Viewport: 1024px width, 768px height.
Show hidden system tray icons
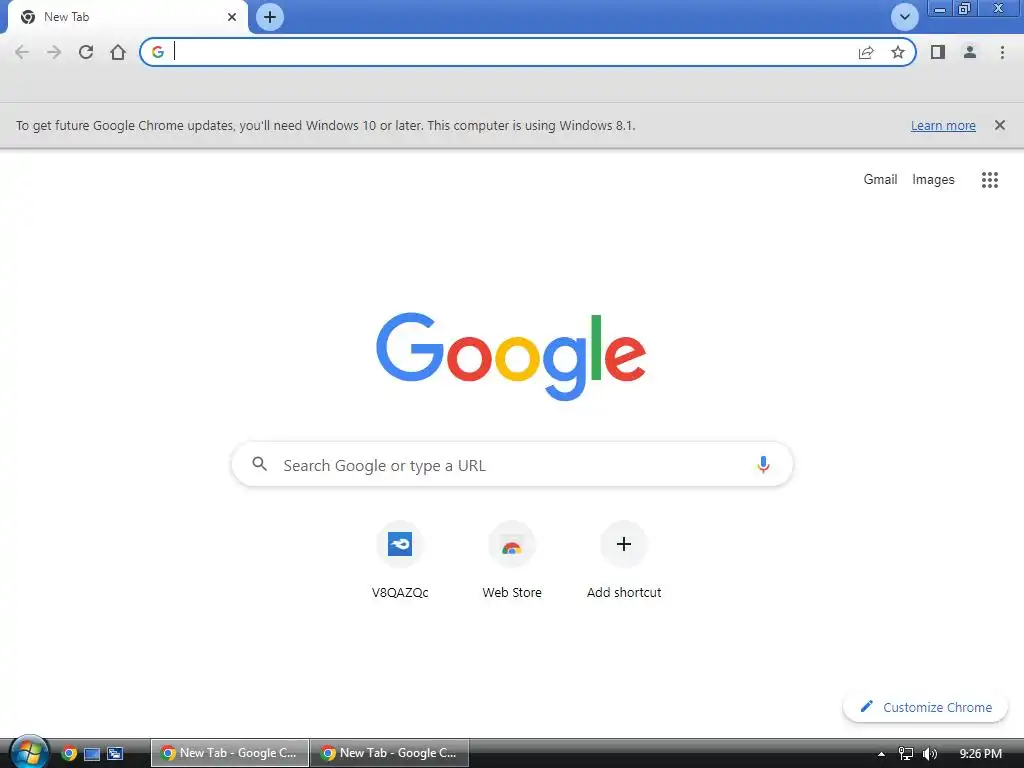pyautogui.click(x=881, y=754)
